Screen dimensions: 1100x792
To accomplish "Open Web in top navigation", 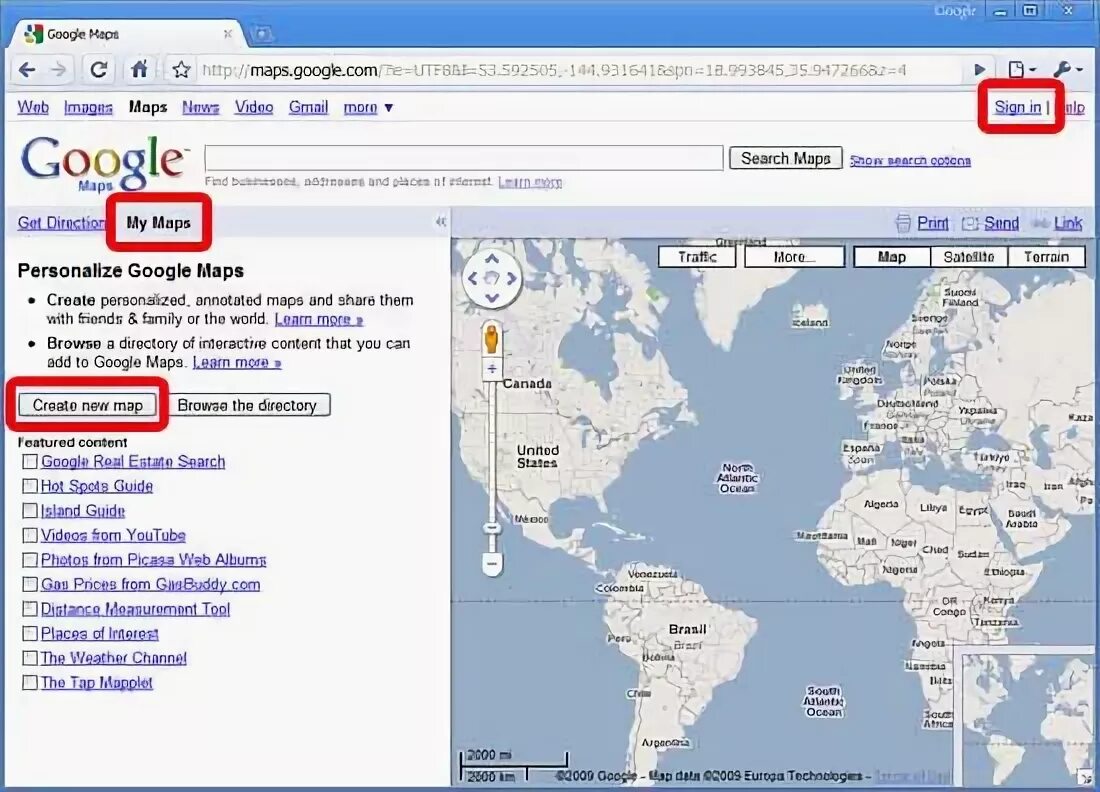I will (x=33, y=107).
